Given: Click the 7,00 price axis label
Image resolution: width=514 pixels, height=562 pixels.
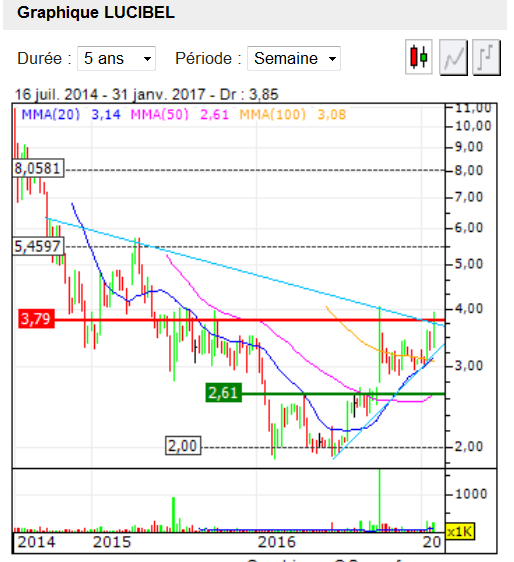Looking at the screenshot, I should click(x=469, y=197).
